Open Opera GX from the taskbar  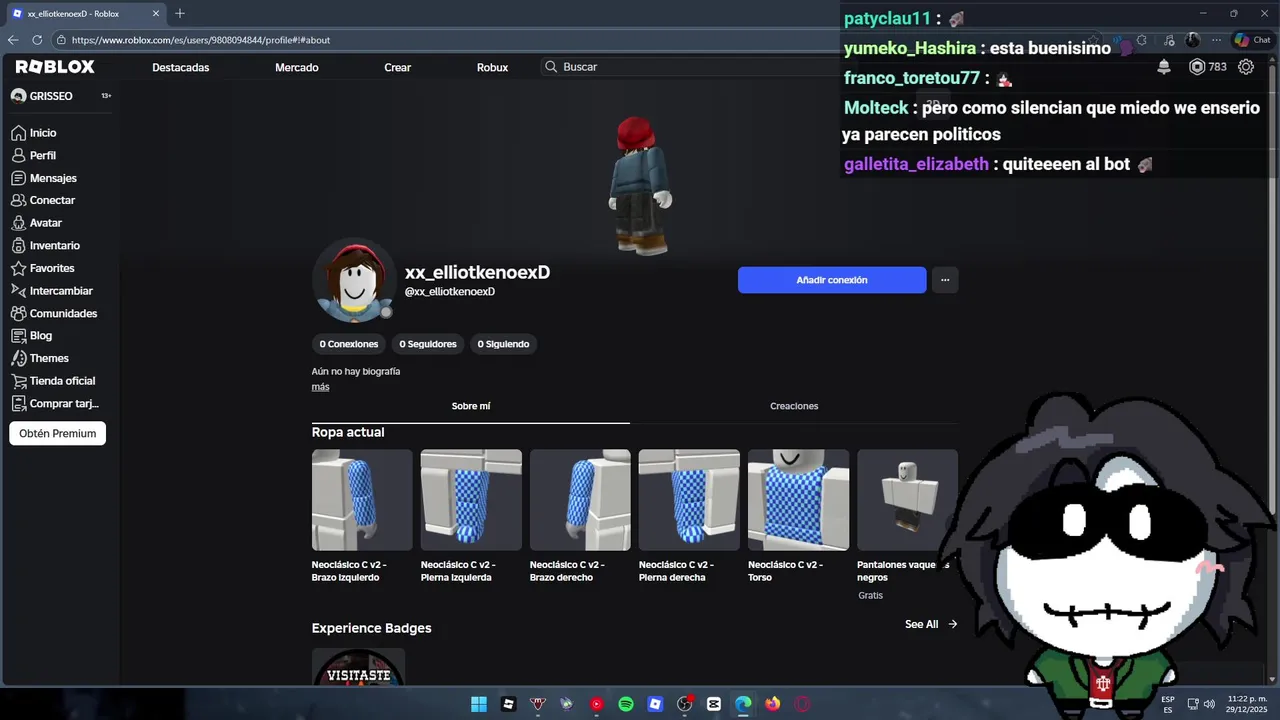tap(802, 704)
